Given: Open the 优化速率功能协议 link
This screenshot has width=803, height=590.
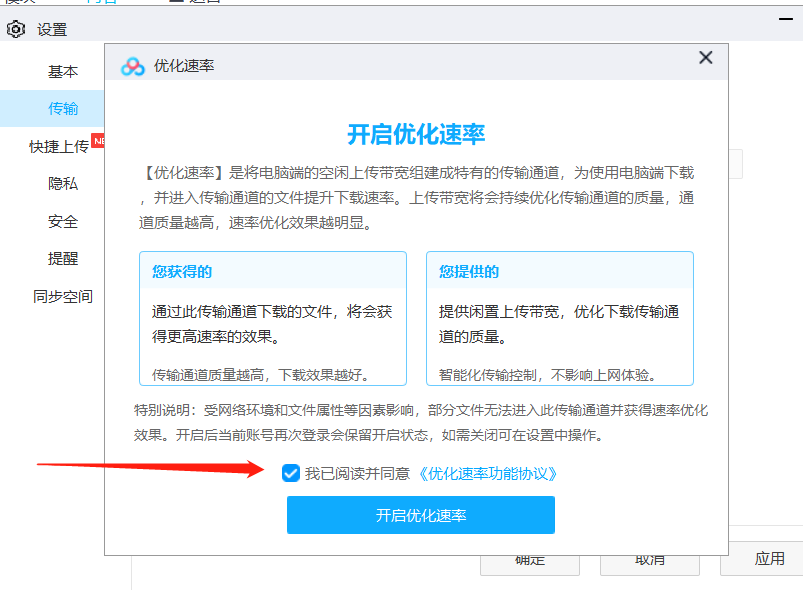Looking at the screenshot, I should 487,474.
